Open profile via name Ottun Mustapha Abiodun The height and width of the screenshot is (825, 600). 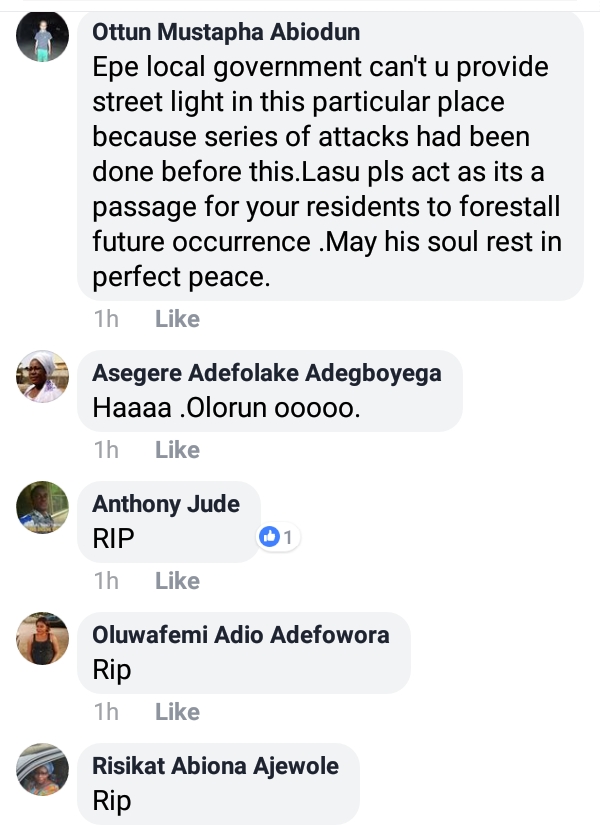(226, 33)
